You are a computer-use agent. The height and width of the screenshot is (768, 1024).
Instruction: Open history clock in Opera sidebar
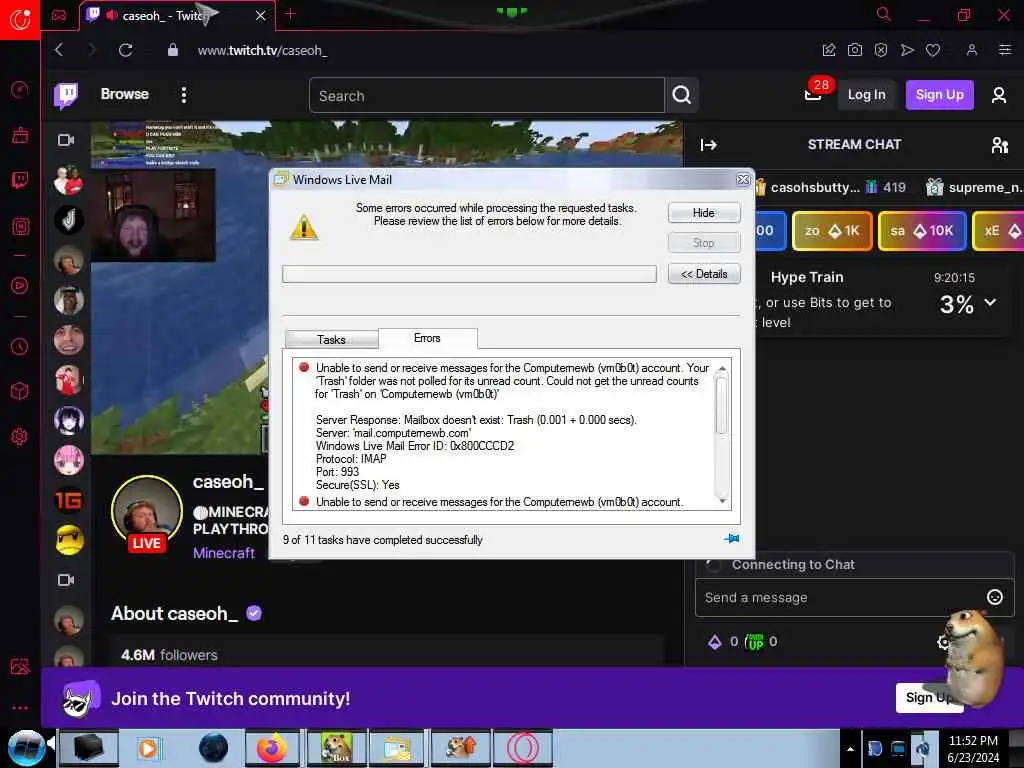coord(20,347)
